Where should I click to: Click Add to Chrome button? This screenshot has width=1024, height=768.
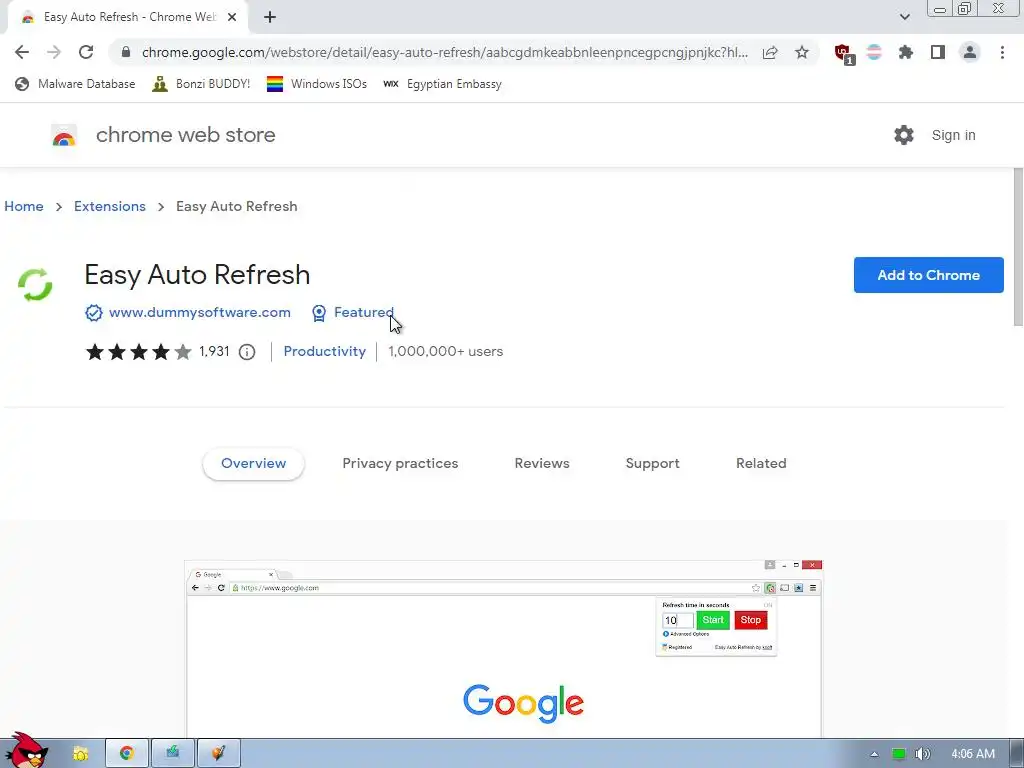928,275
